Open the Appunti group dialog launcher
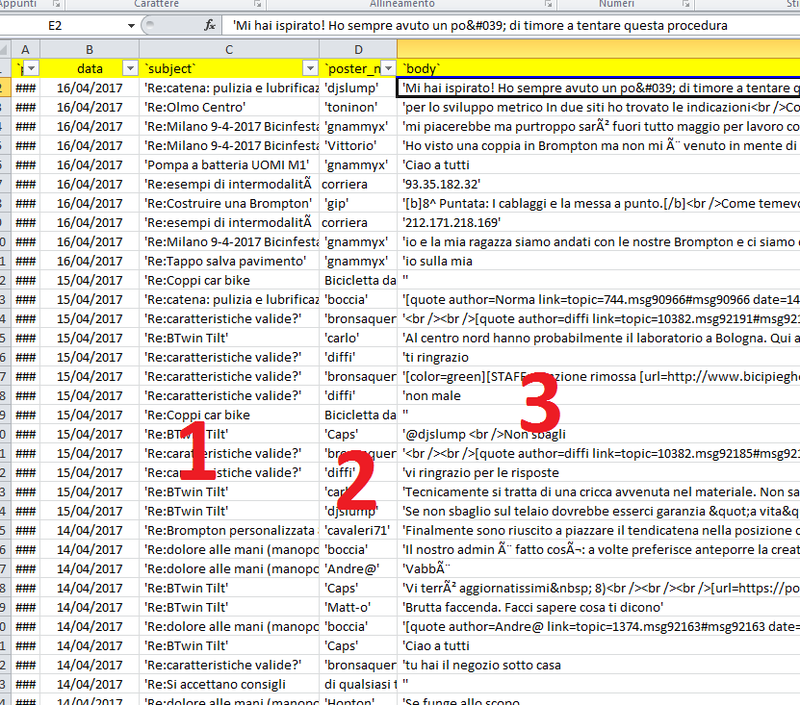Viewport: 800px width, 705px height. (x=57, y=4)
